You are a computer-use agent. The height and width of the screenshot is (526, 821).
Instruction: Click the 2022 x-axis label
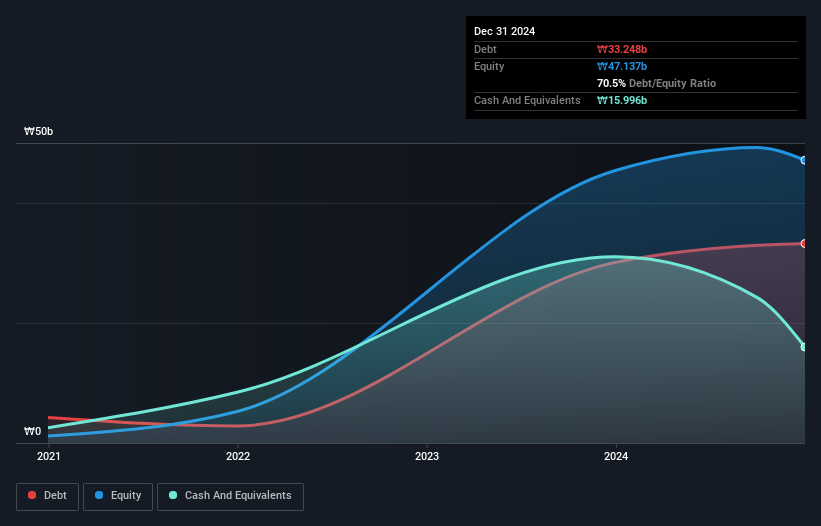[238, 456]
